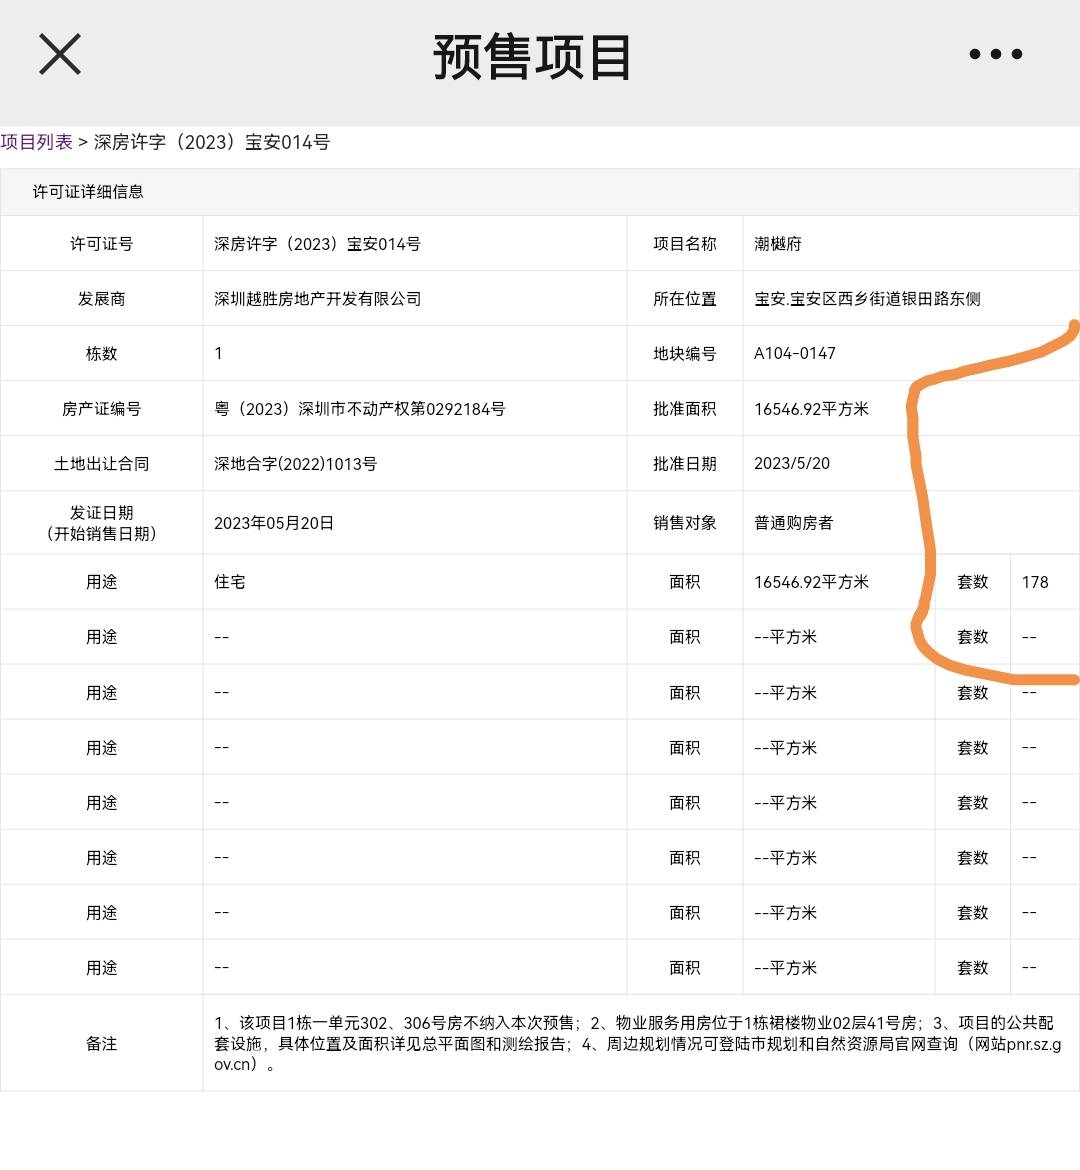Select the remarks paragraph starting 该项目1栋一单元302

pyautogui.click(x=638, y=1043)
